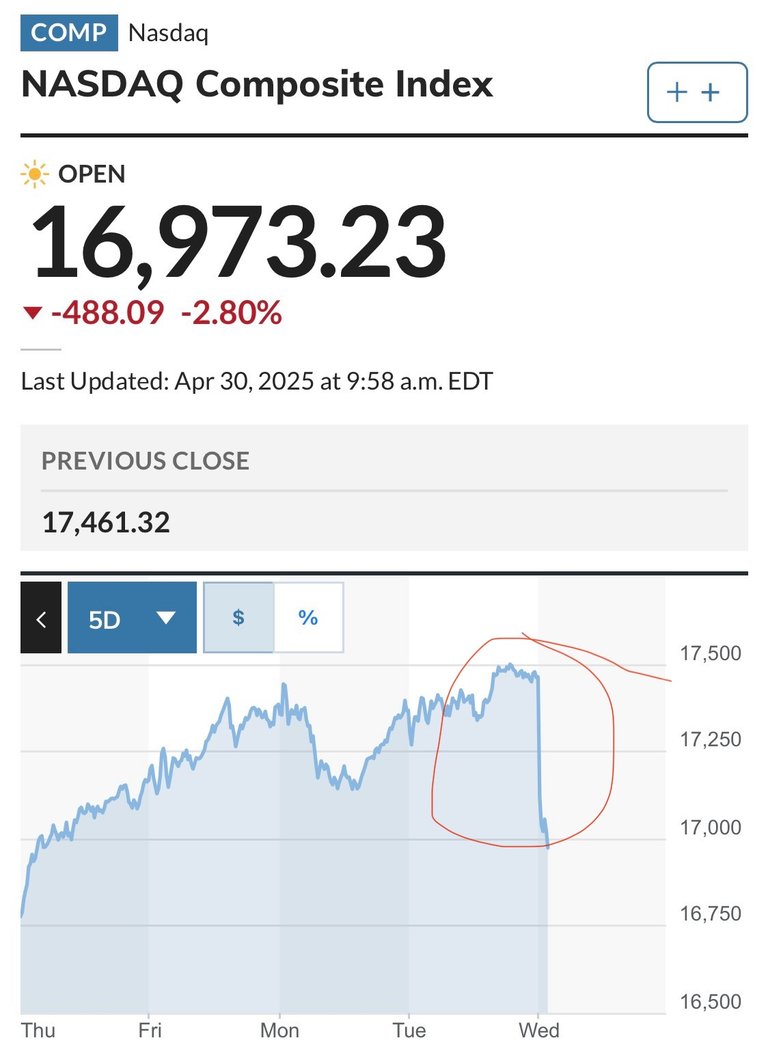The width and height of the screenshot is (768, 1045).
Task: Add index to watchlist with plus button
Action: pos(697,92)
